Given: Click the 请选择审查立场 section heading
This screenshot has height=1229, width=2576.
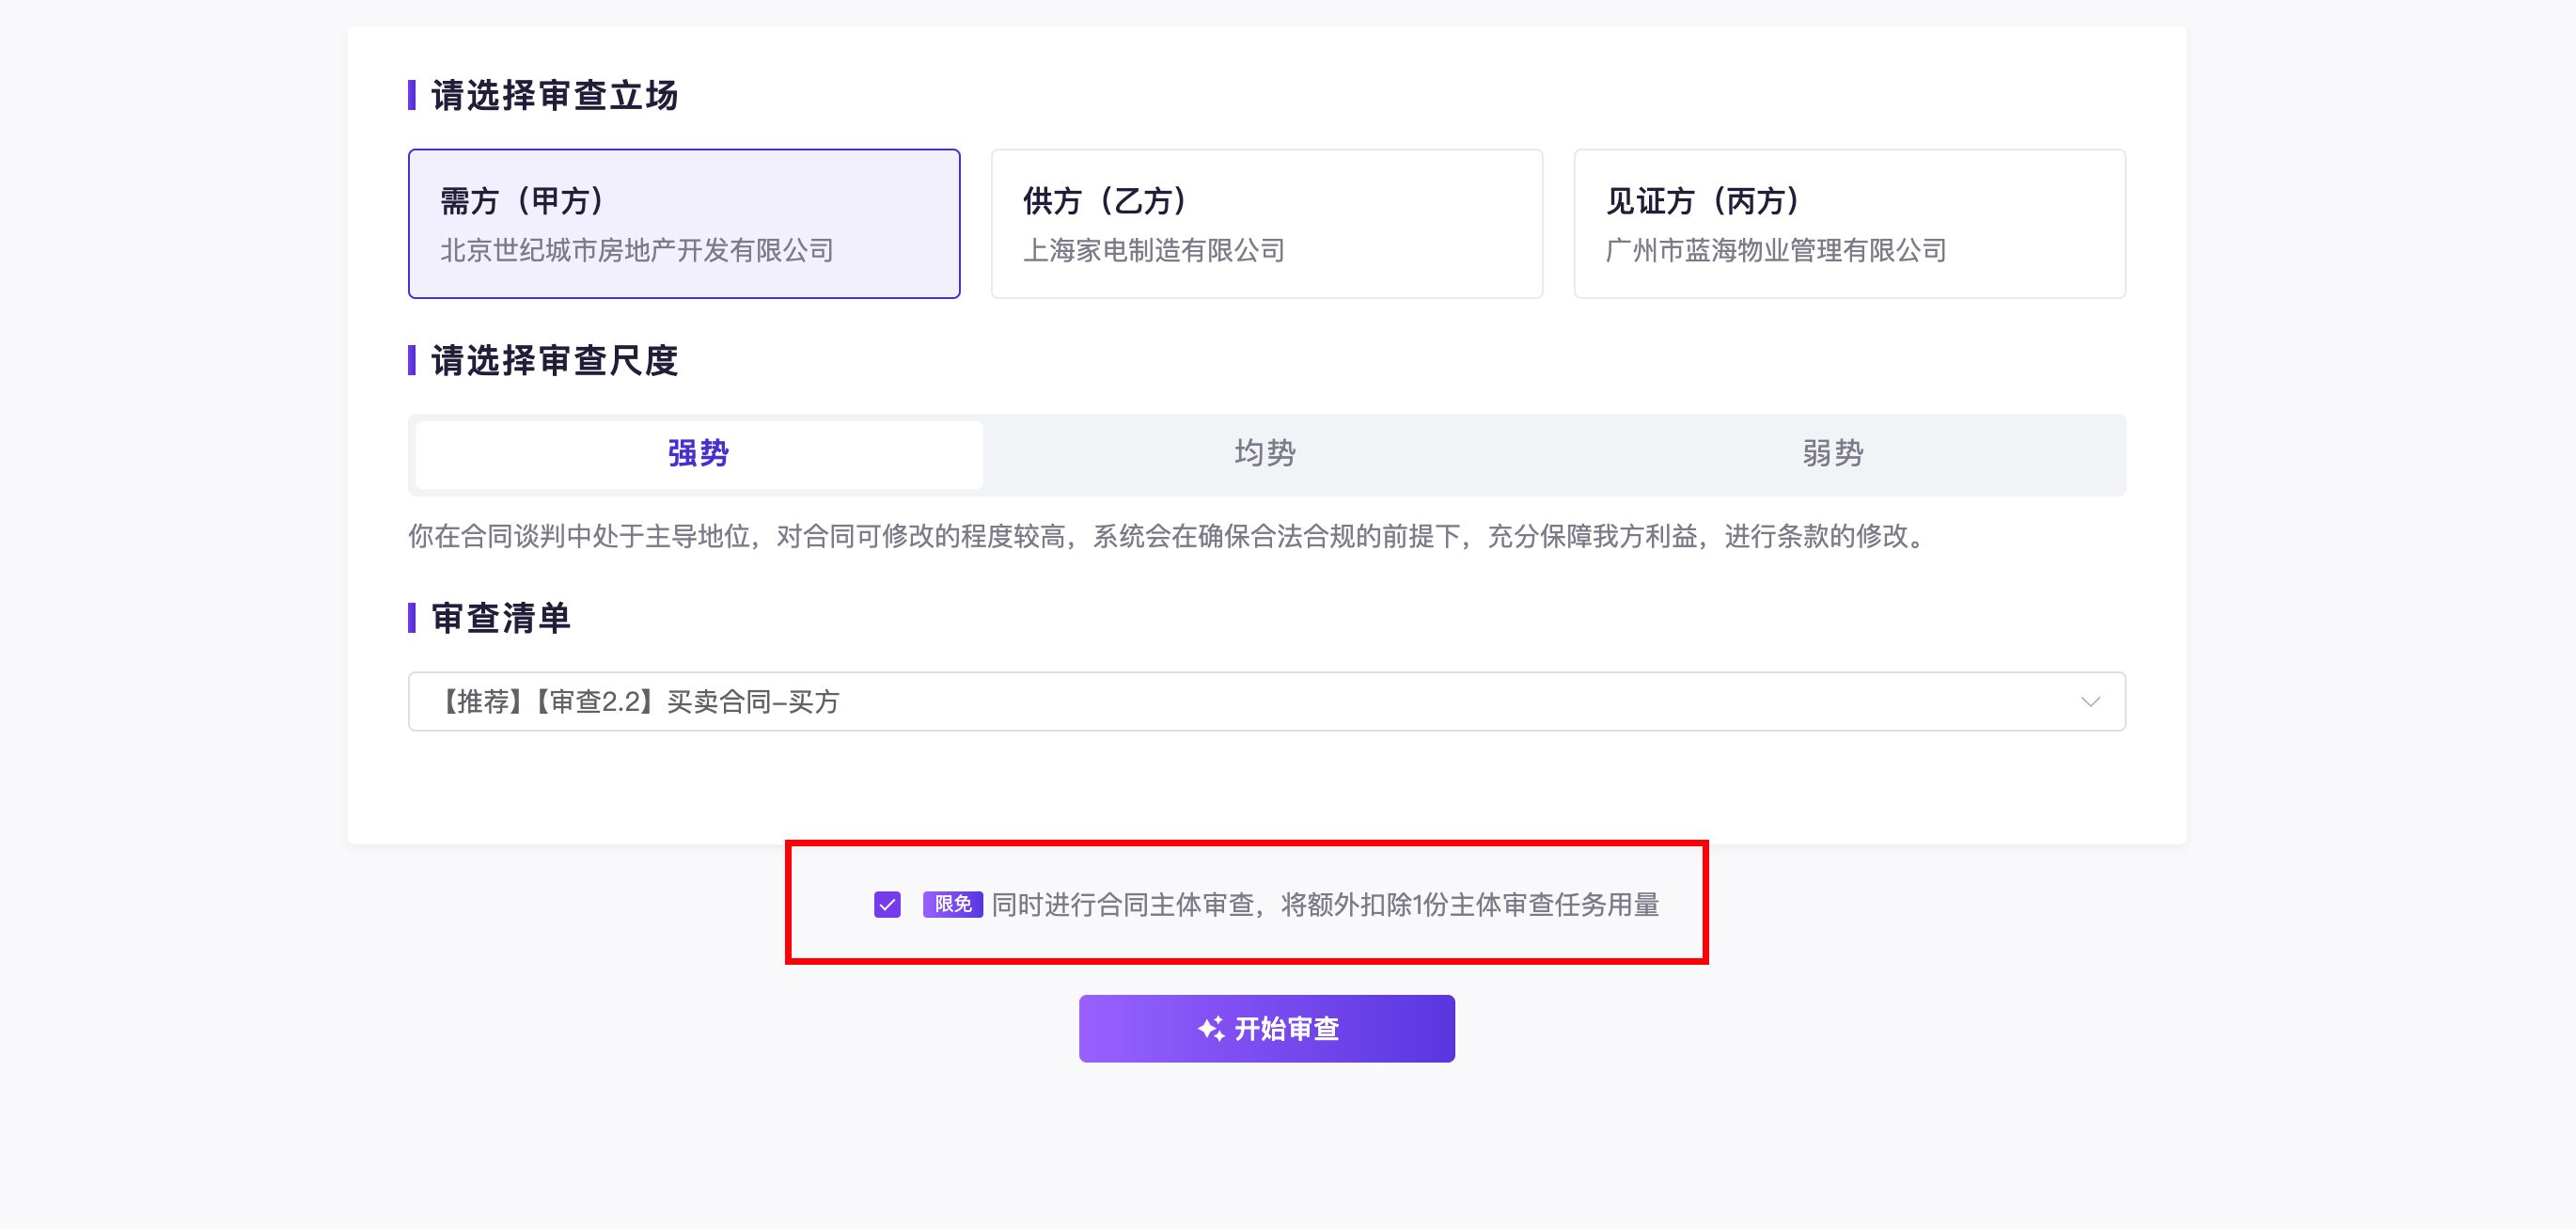Looking at the screenshot, I should click(x=555, y=96).
